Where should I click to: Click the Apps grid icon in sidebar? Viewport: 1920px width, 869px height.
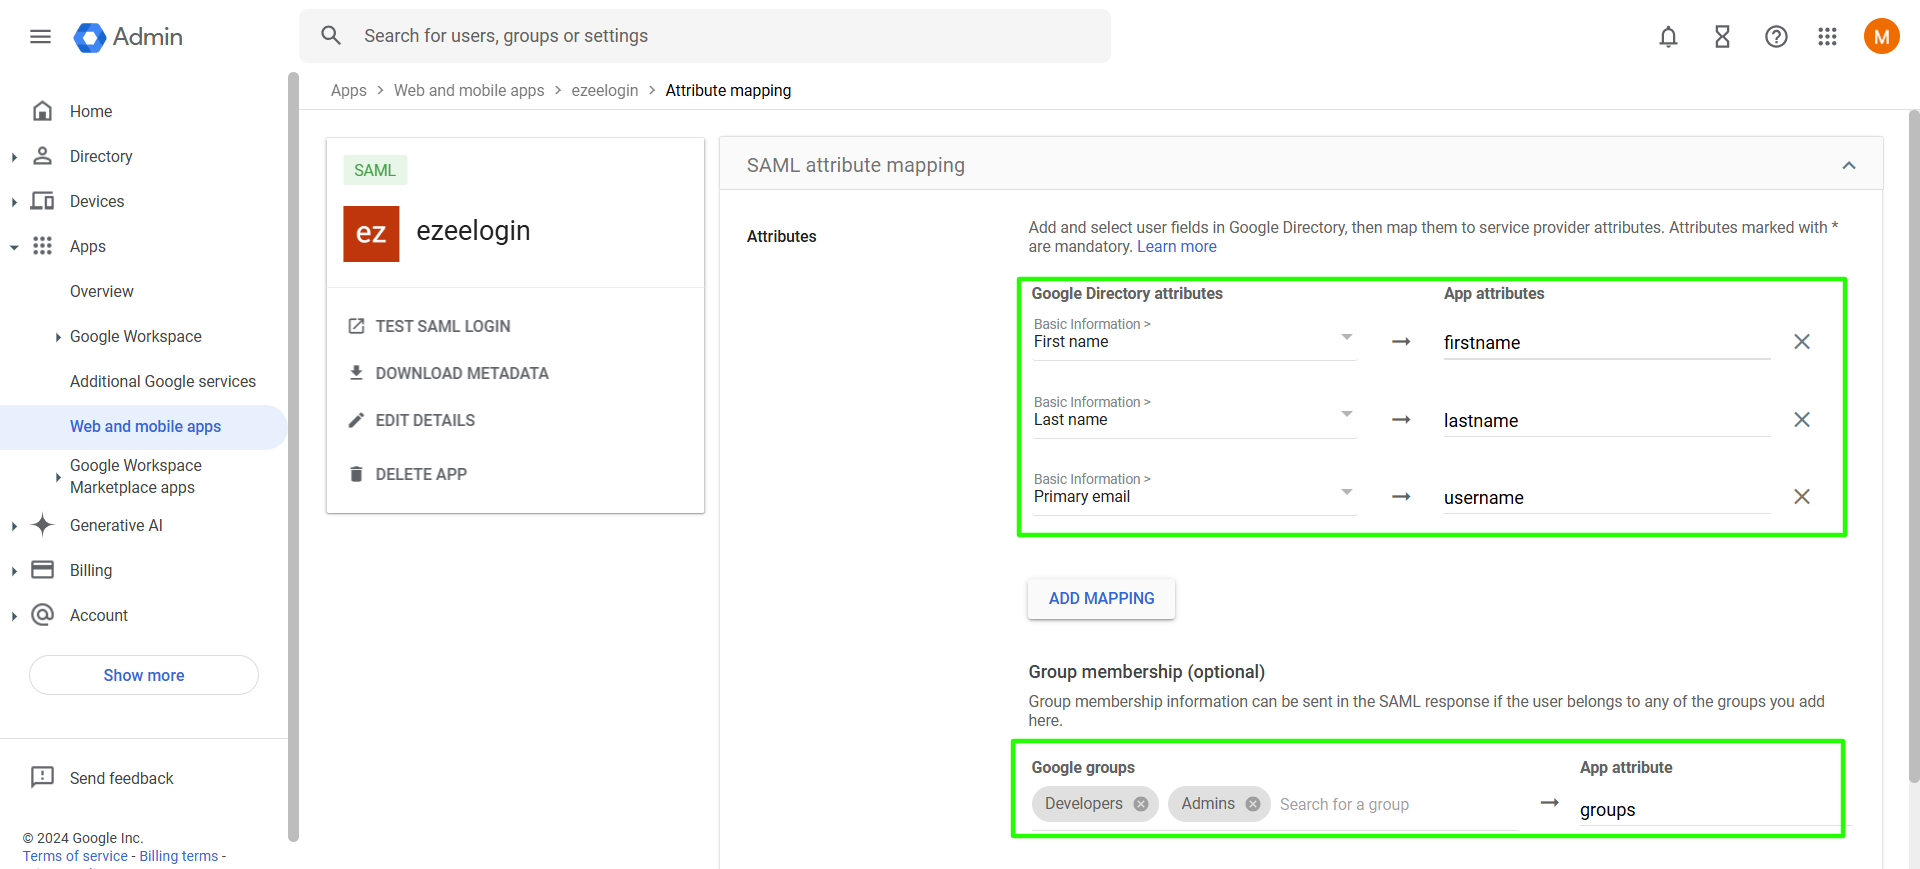point(42,246)
